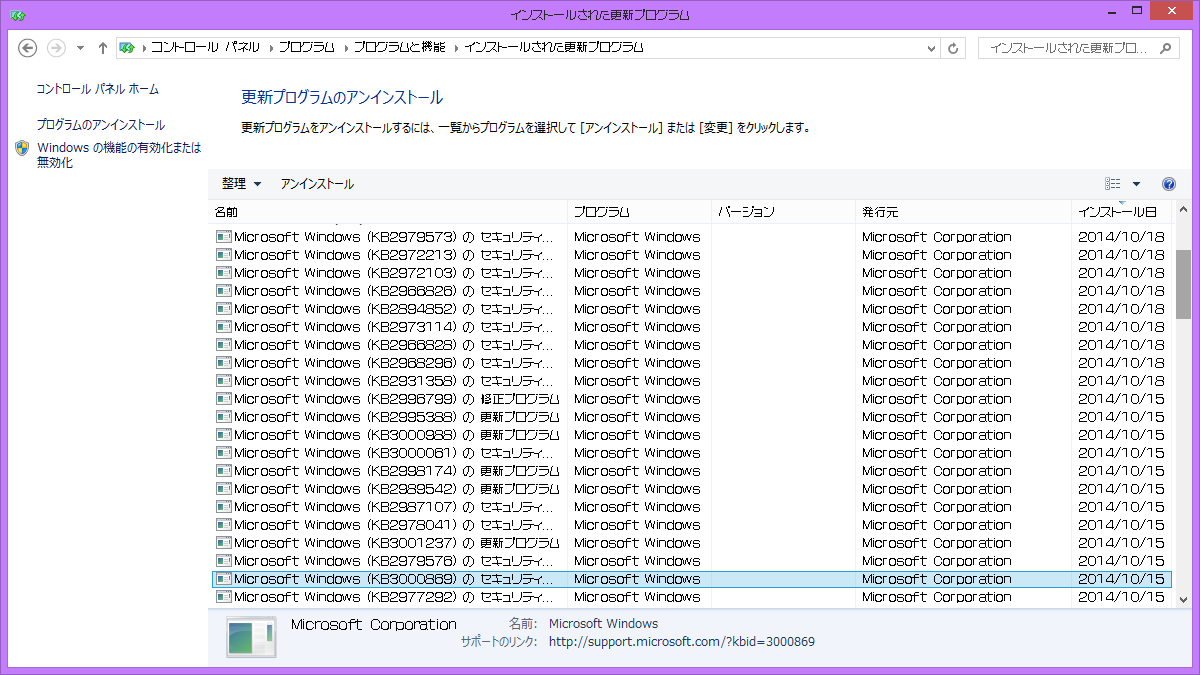Click the icon of the KB2973114 update row
The height and width of the screenshot is (675, 1200).
point(224,327)
